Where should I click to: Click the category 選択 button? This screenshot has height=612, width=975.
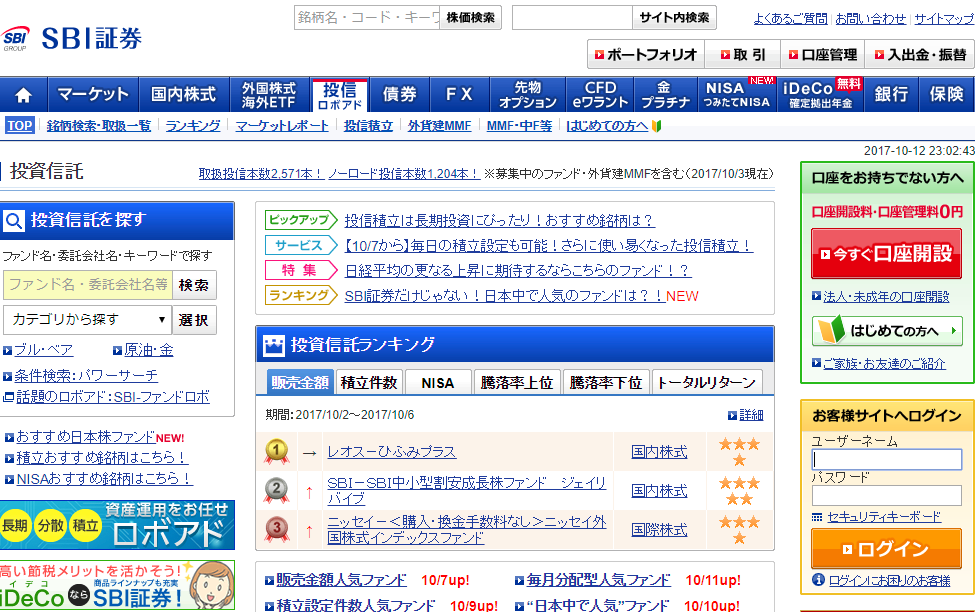194,320
